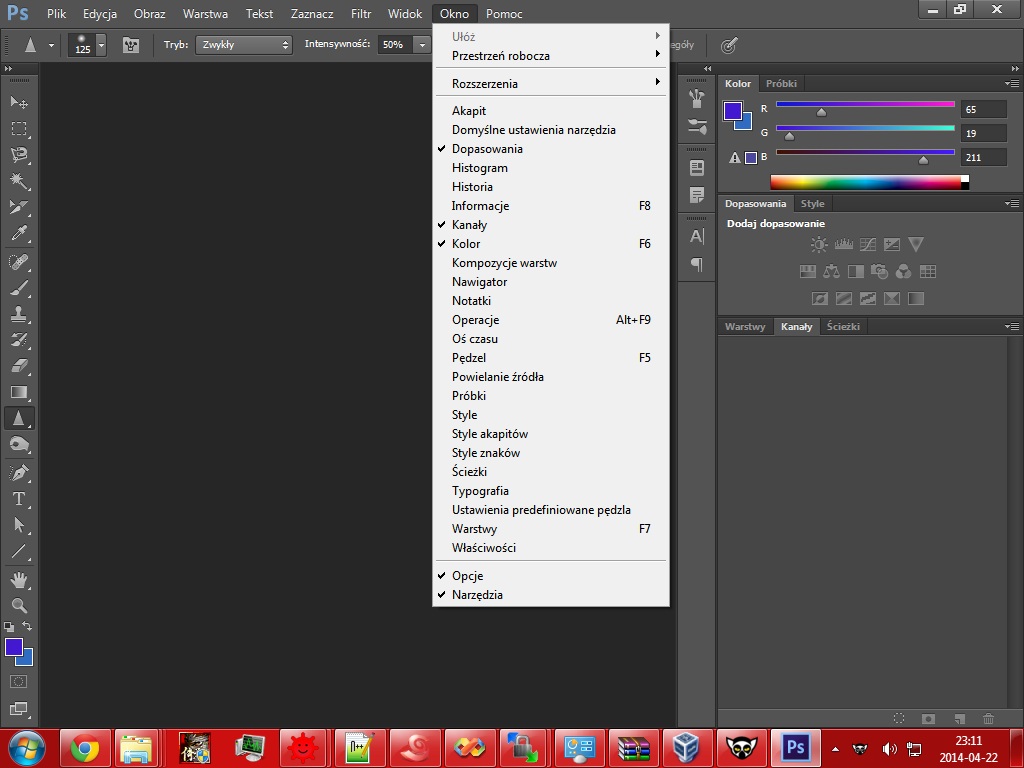Select the Gradient tool

19,392
